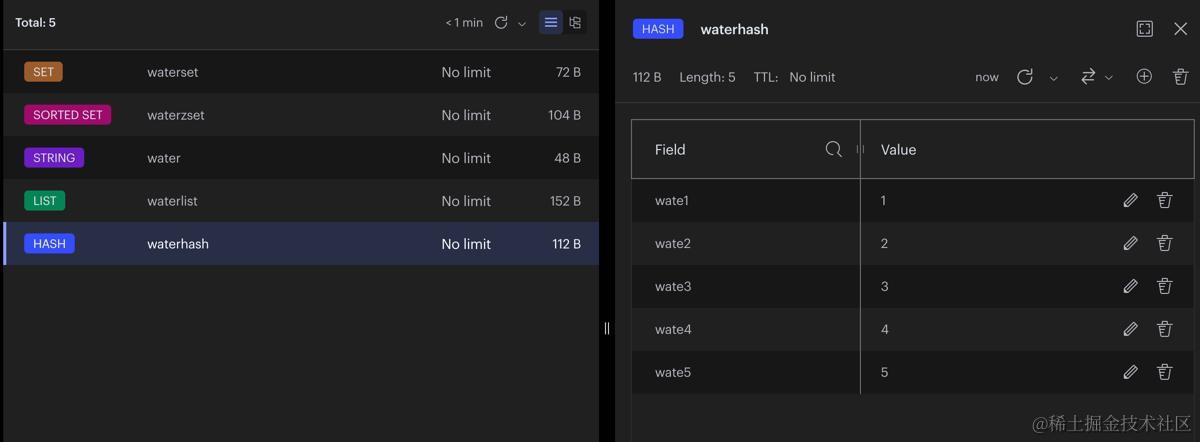The image size is (1200, 442).
Task: Click the waterhash key name to rename
Action: point(734,29)
